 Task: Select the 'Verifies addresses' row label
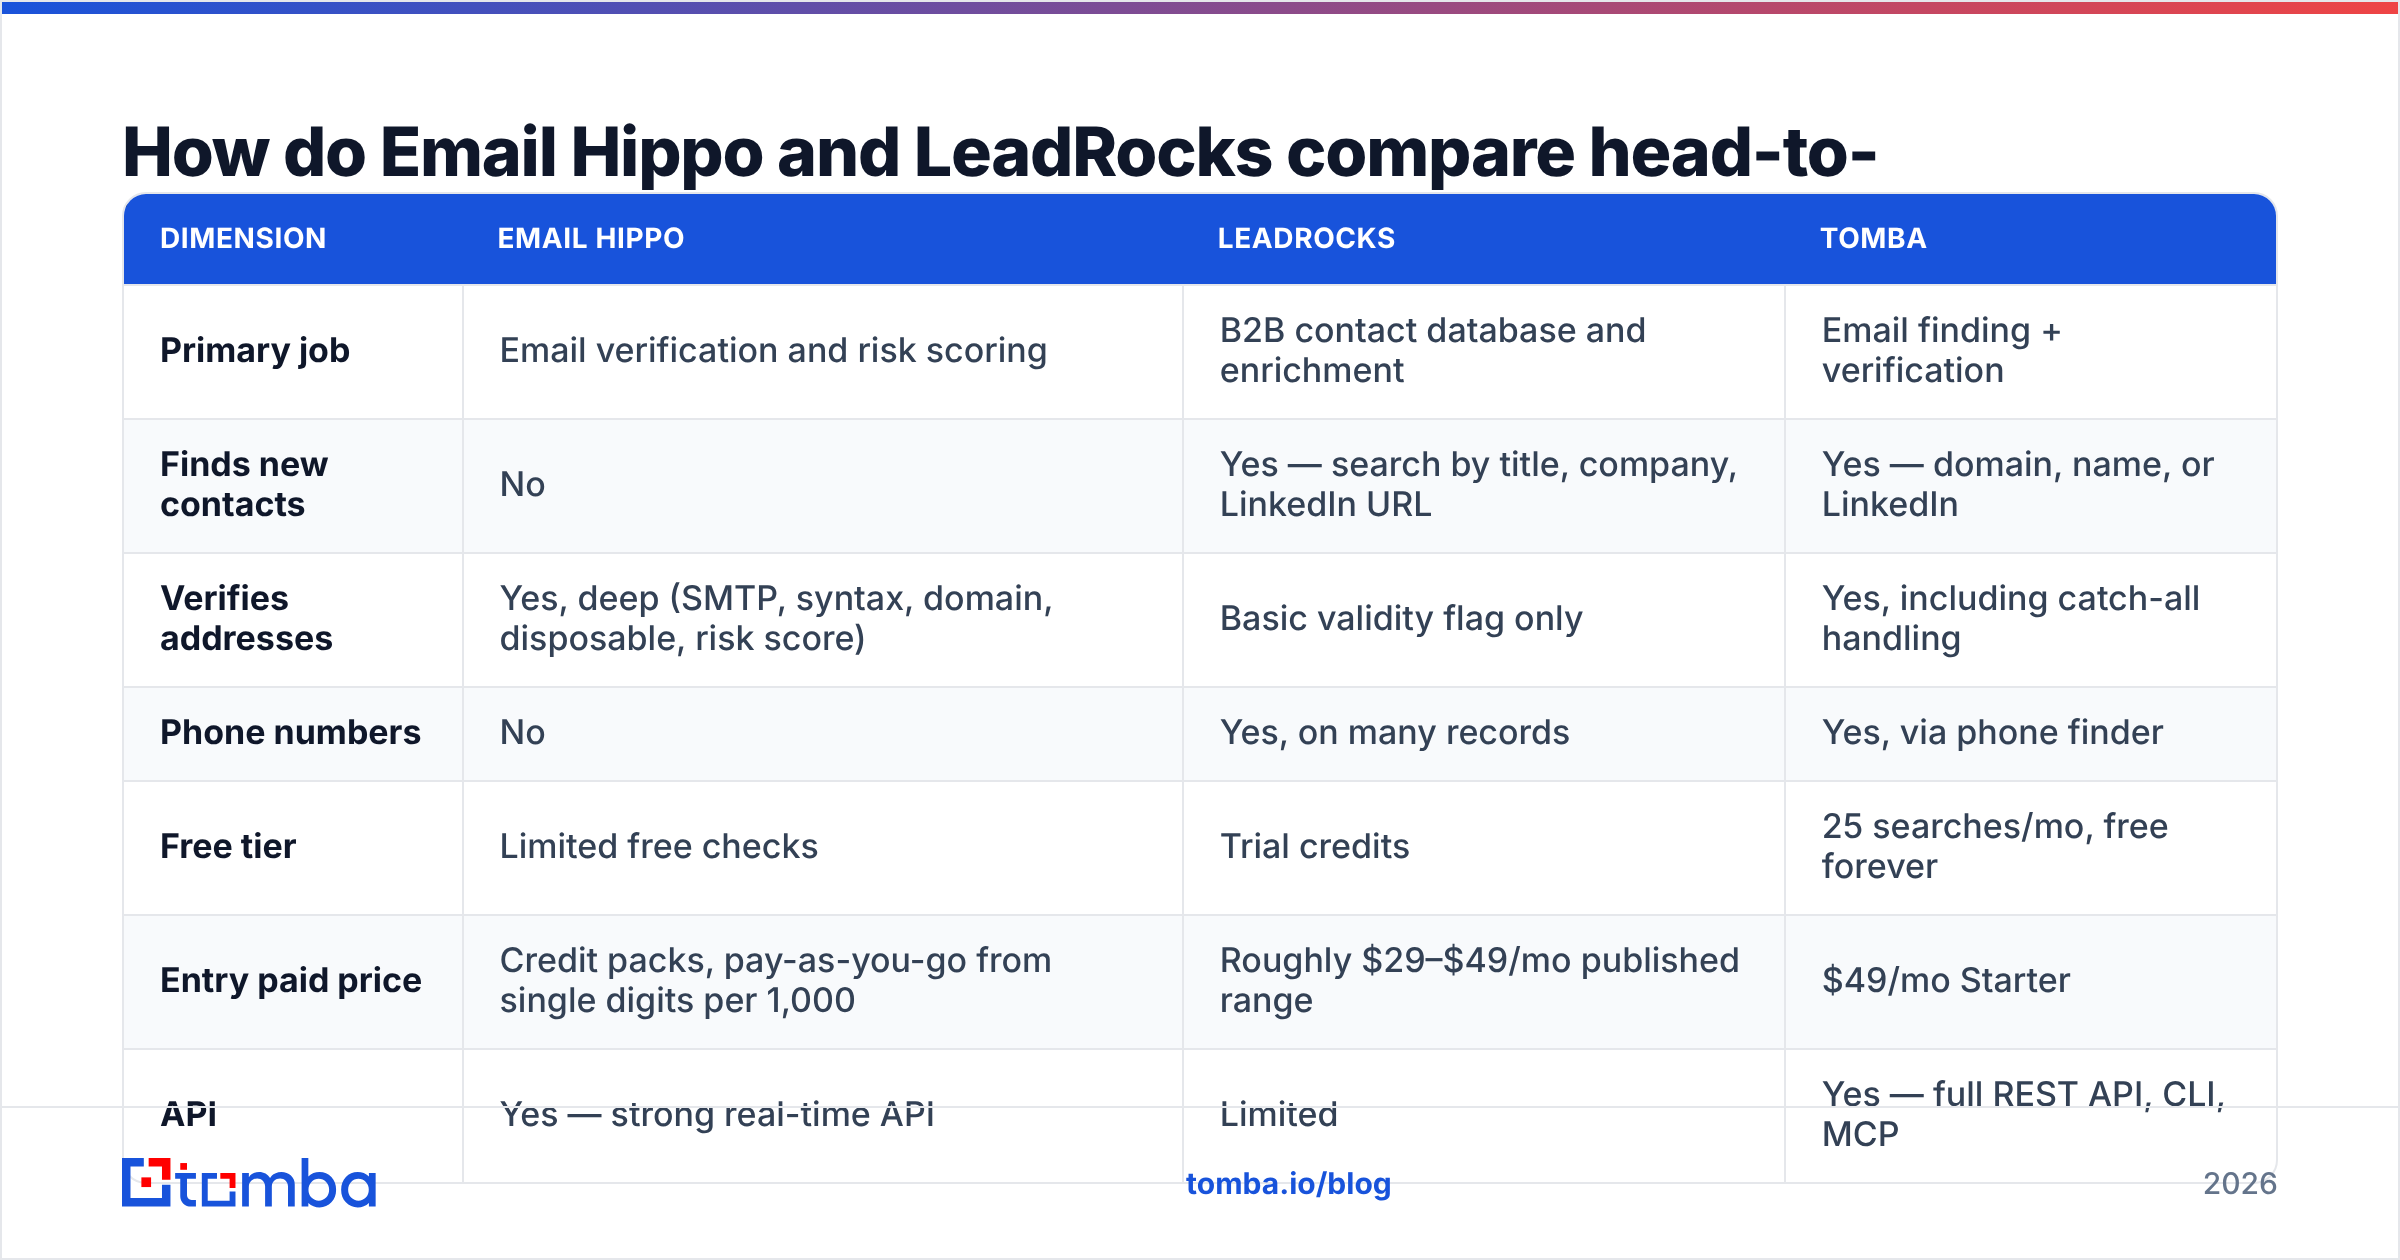pyautogui.click(x=246, y=619)
